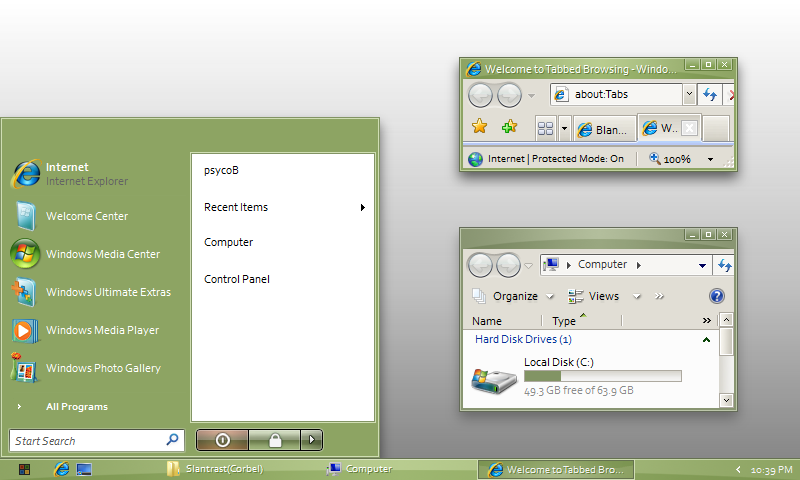The height and width of the screenshot is (480, 800).
Task: Click Back button in Computer window
Action: [480, 265]
